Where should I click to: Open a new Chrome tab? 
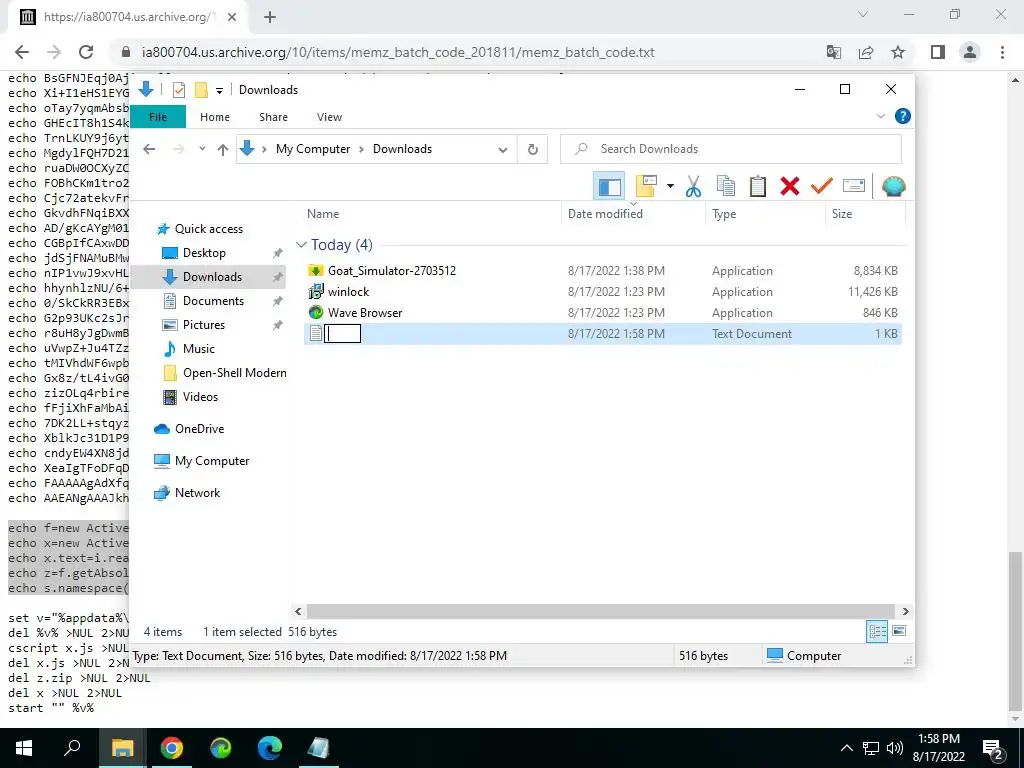[x=270, y=18]
